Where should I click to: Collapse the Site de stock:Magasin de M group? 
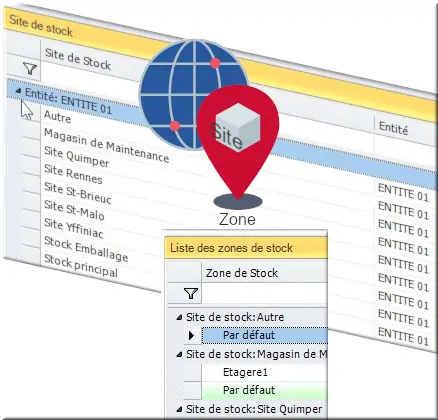pos(179,355)
